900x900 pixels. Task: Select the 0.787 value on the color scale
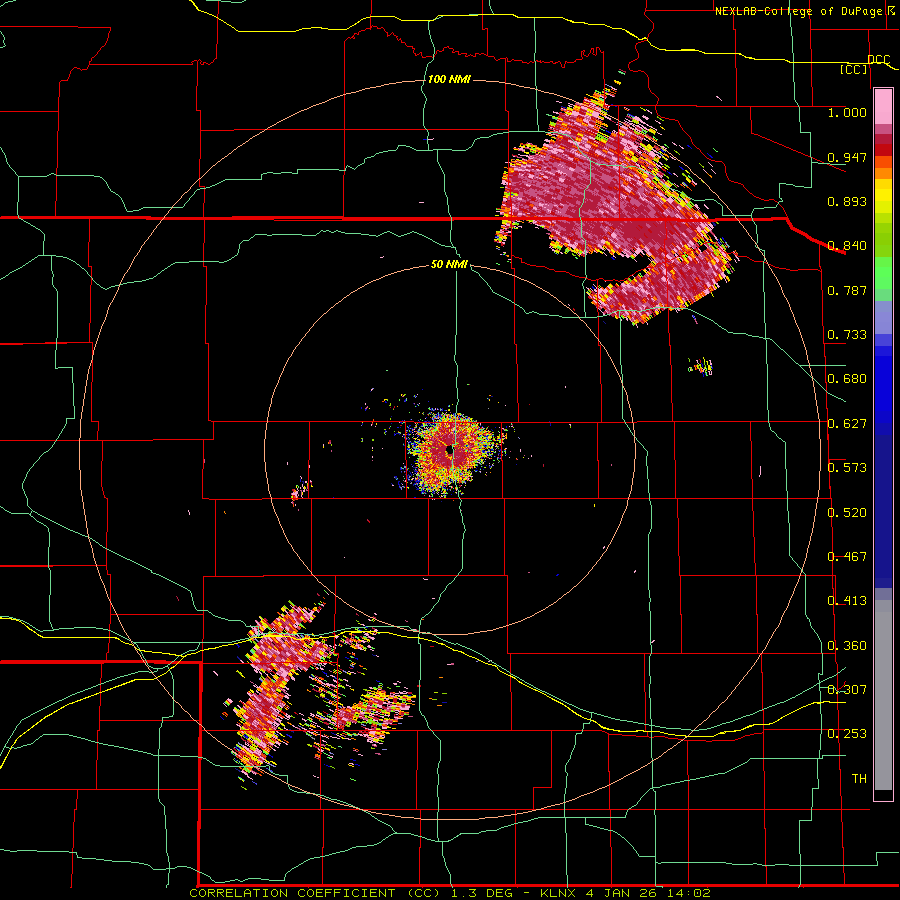(x=847, y=290)
